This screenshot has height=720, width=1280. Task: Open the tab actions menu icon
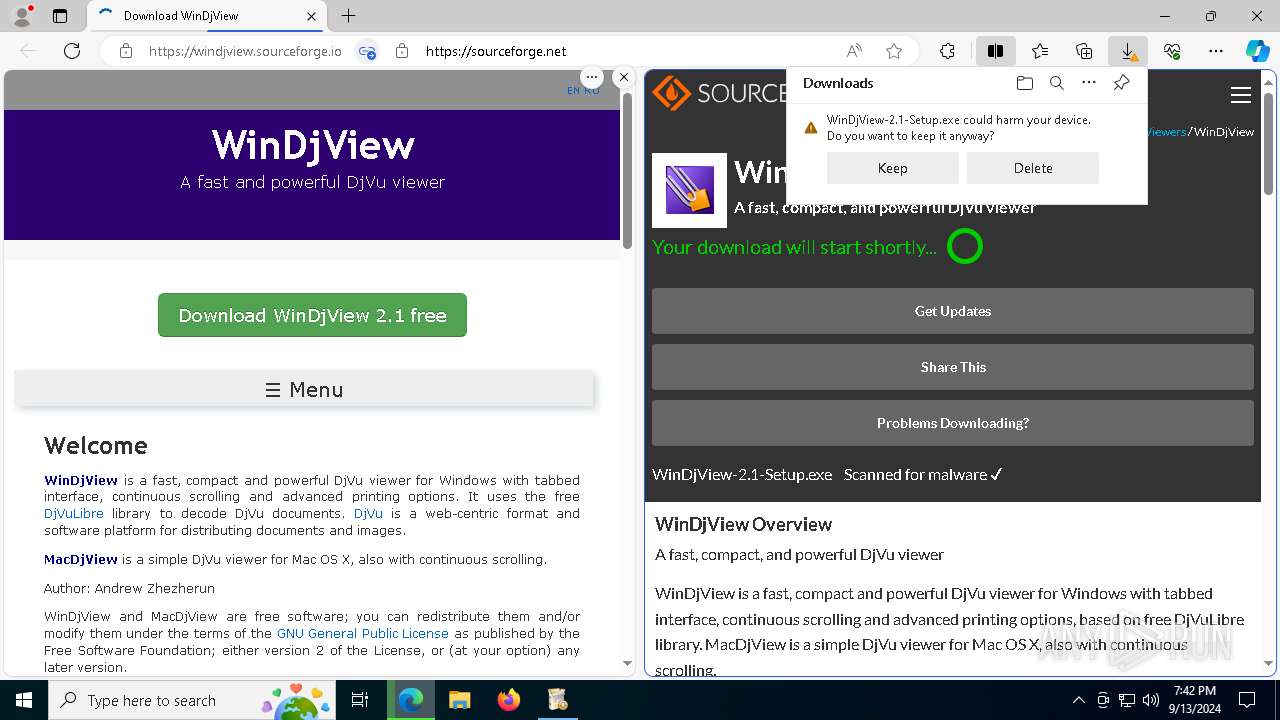click(60, 16)
